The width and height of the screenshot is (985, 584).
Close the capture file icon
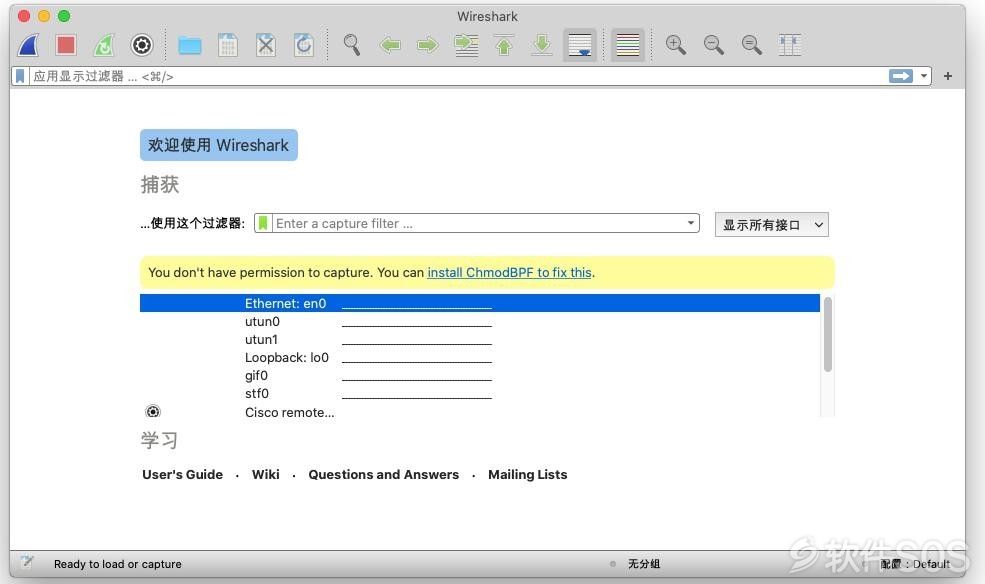266,45
